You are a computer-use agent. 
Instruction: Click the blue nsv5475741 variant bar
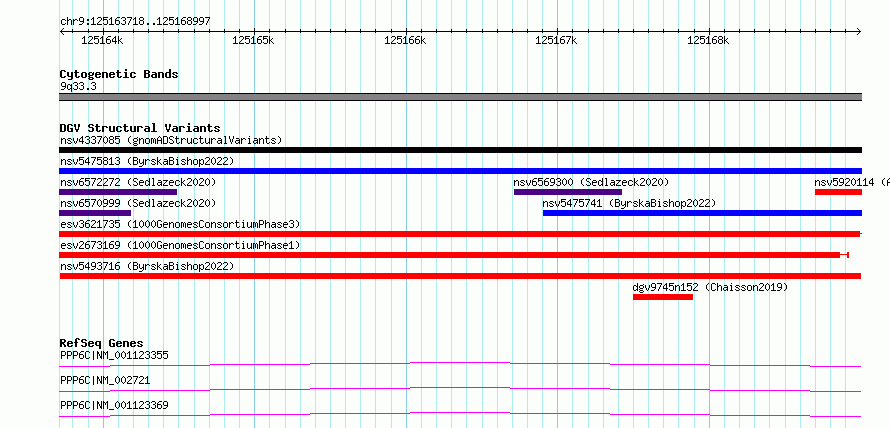point(702,213)
